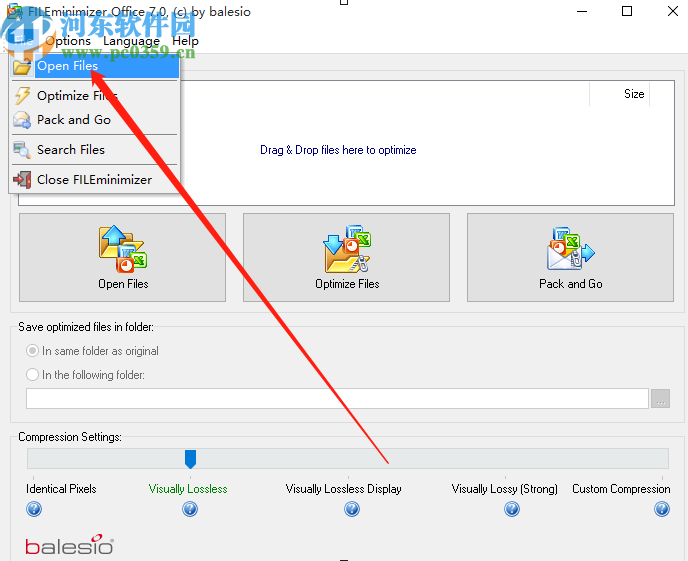Click the browse folder '...' button
The image size is (688, 561).
coord(660,398)
